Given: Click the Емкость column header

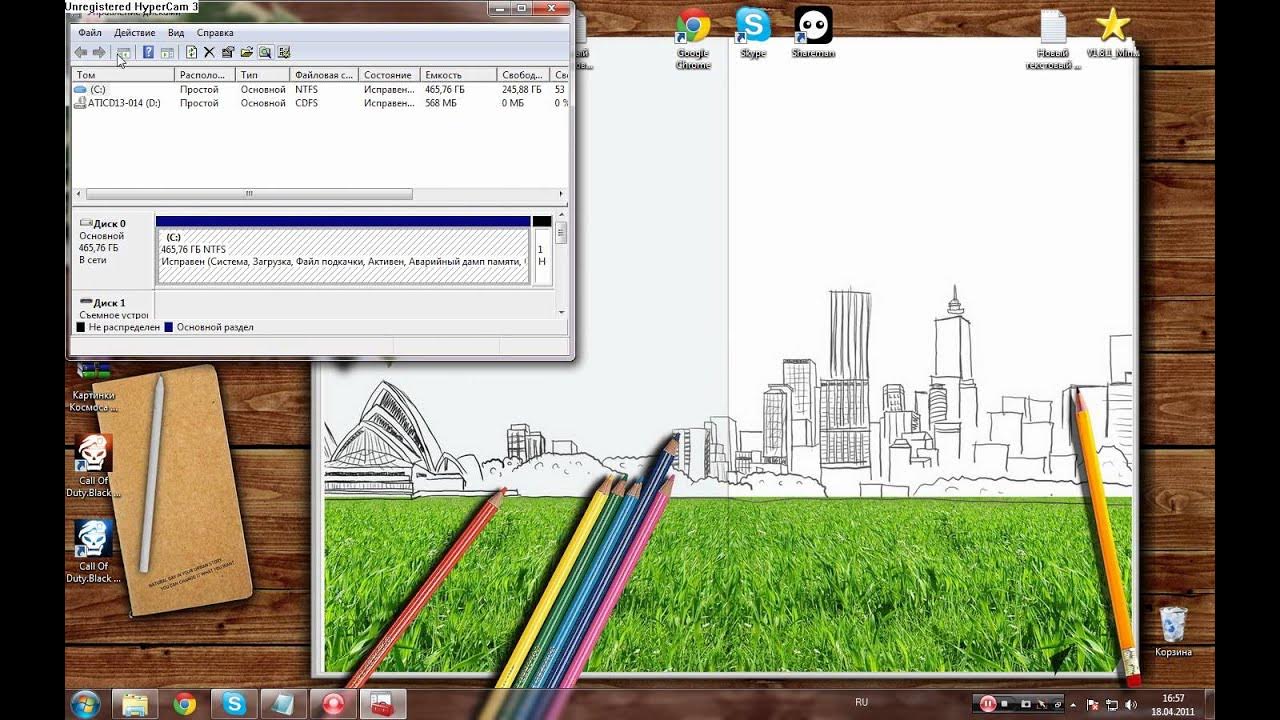Looking at the screenshot, I should point(458,75).
